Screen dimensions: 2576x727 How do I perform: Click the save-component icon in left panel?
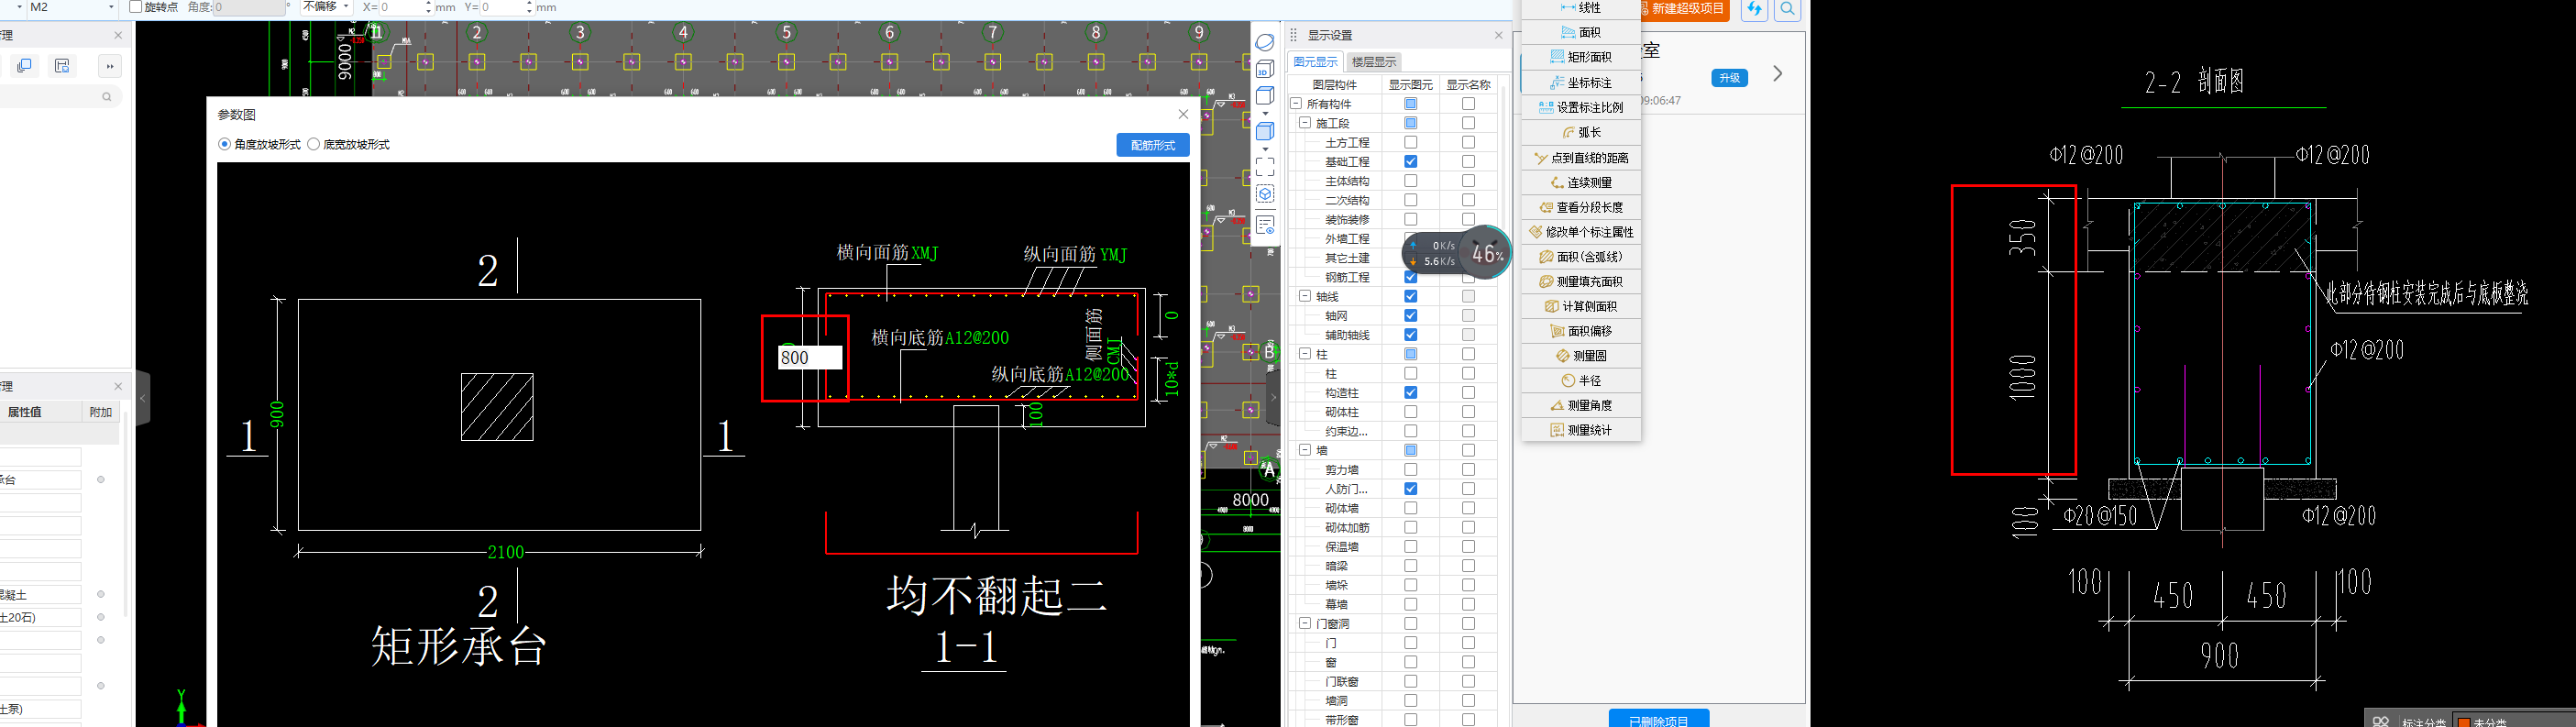coord(61,66)
